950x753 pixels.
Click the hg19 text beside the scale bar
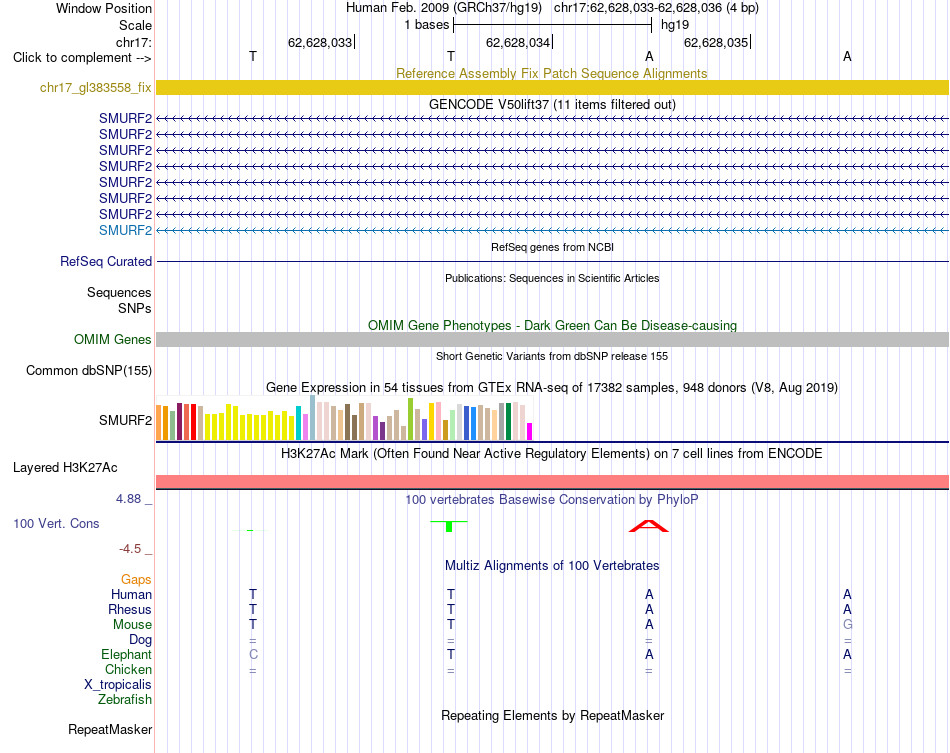[x=675, y=25]
